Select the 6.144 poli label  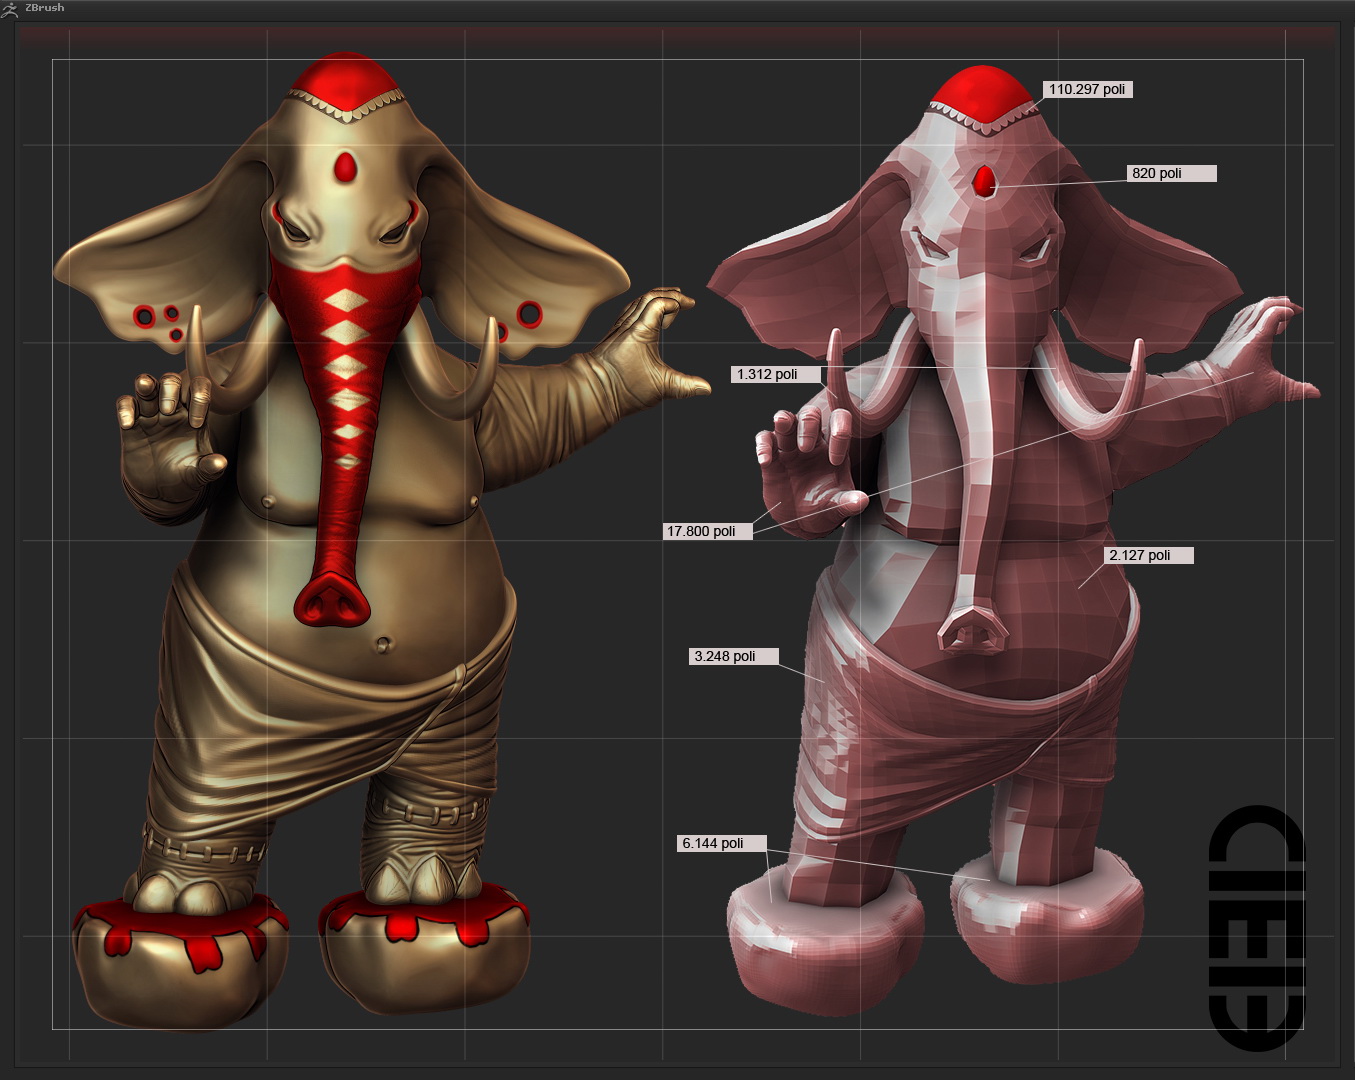(x=721, y=843)
